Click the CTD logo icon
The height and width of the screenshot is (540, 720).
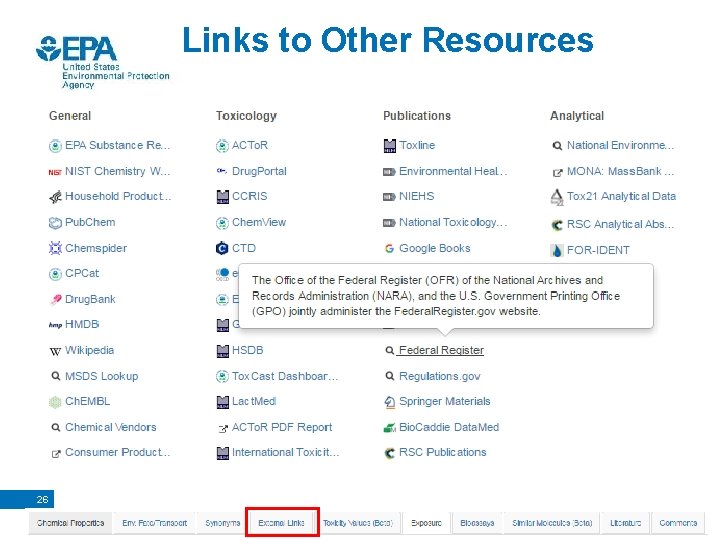coord(222,248)
